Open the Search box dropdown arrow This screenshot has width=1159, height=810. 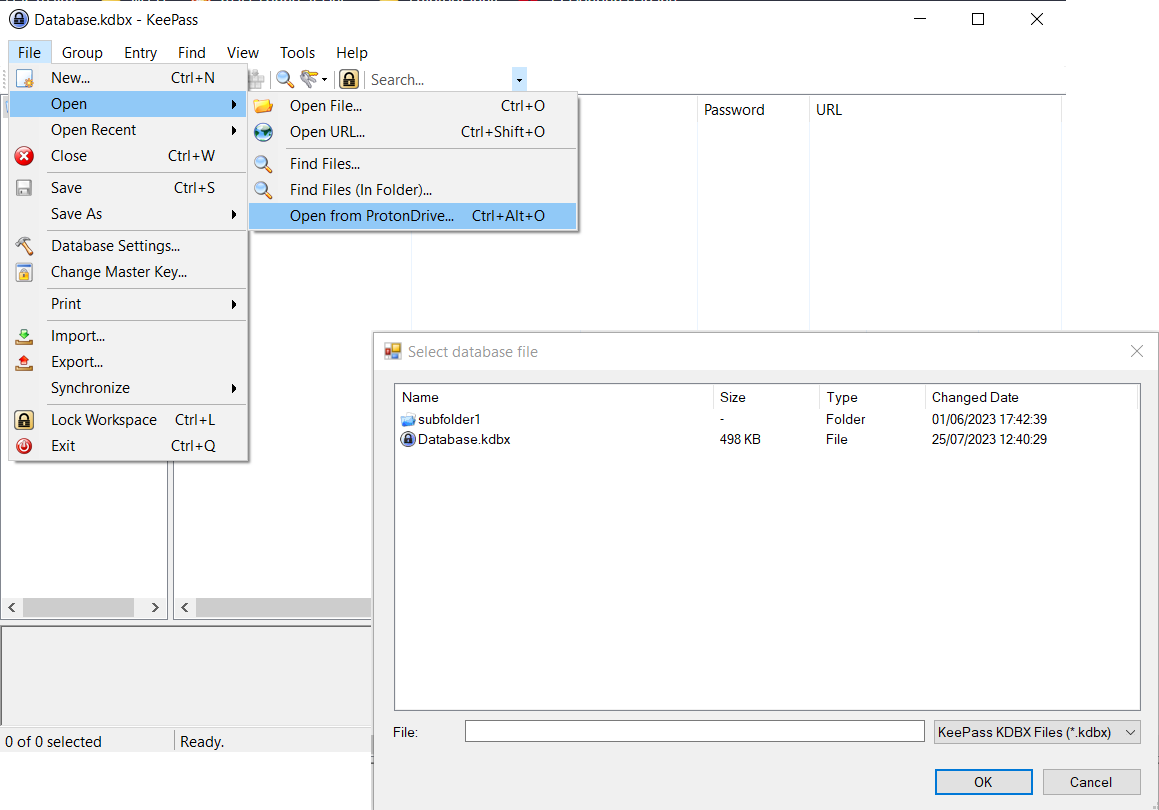[x=519, y=79]
